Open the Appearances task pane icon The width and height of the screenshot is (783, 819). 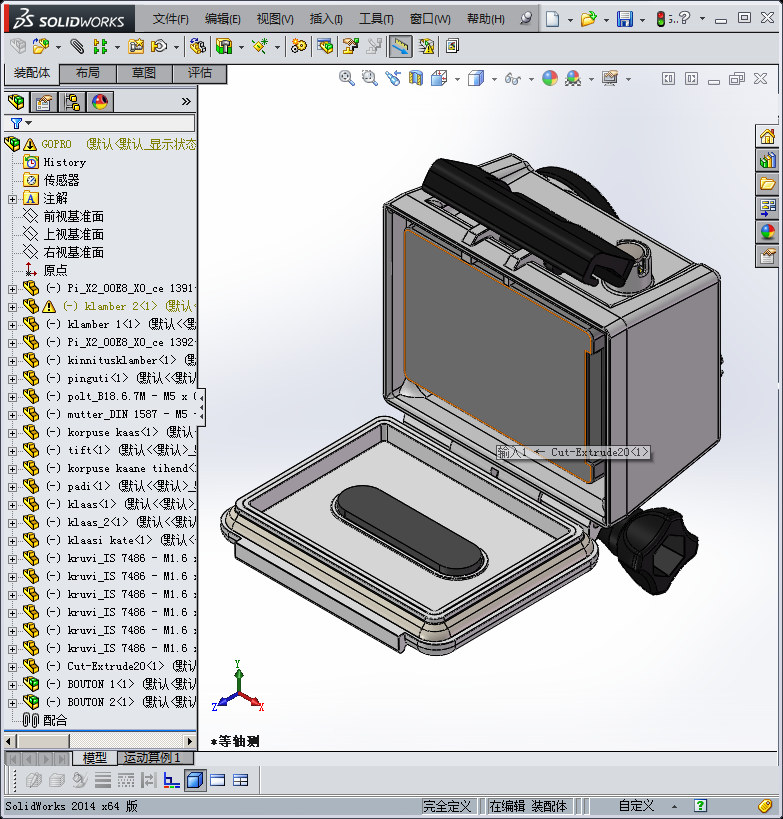point(767,231)
